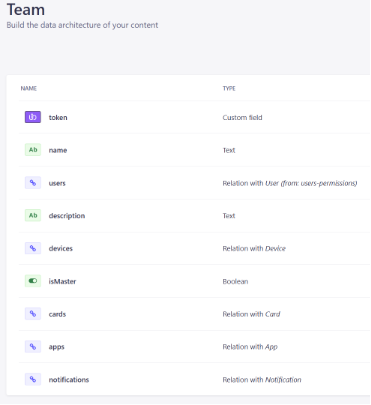Click the notifications field label
371x405 pixels.
[69, 380]
